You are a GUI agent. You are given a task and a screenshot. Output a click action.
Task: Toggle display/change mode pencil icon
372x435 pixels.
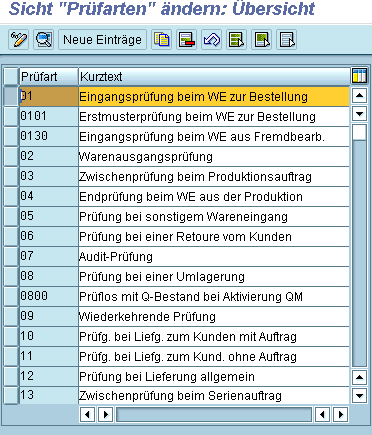point(18,40)
